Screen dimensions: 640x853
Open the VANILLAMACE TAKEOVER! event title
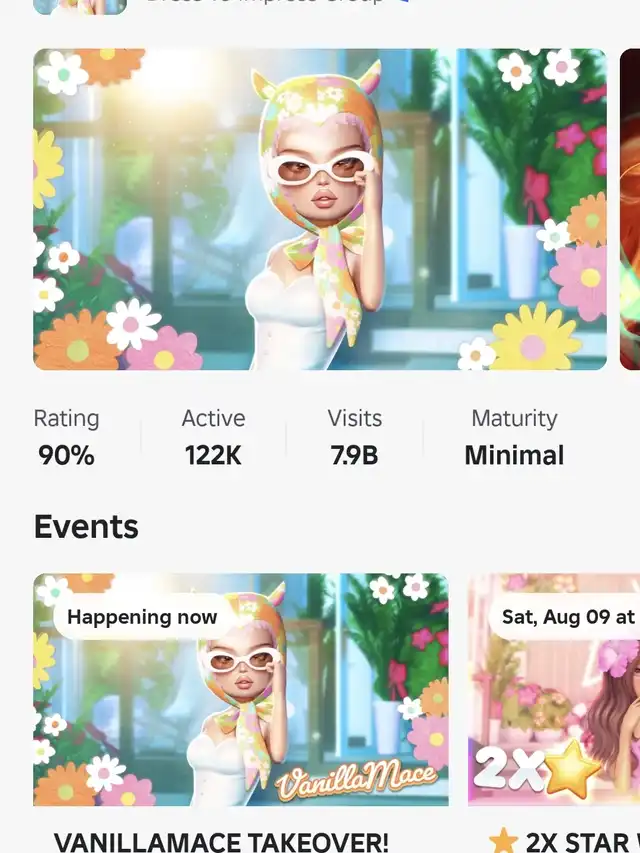pos(221,842)
